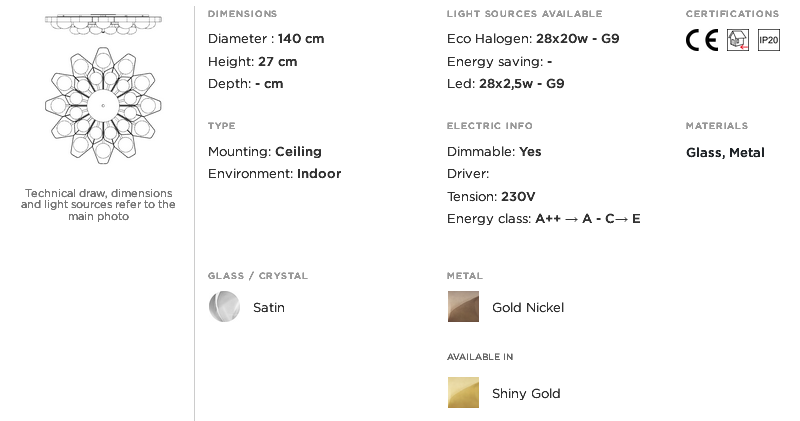This screenshot has width=800, height=421.
Task: Click the Electric Info heading
Action: click(490, 126)
